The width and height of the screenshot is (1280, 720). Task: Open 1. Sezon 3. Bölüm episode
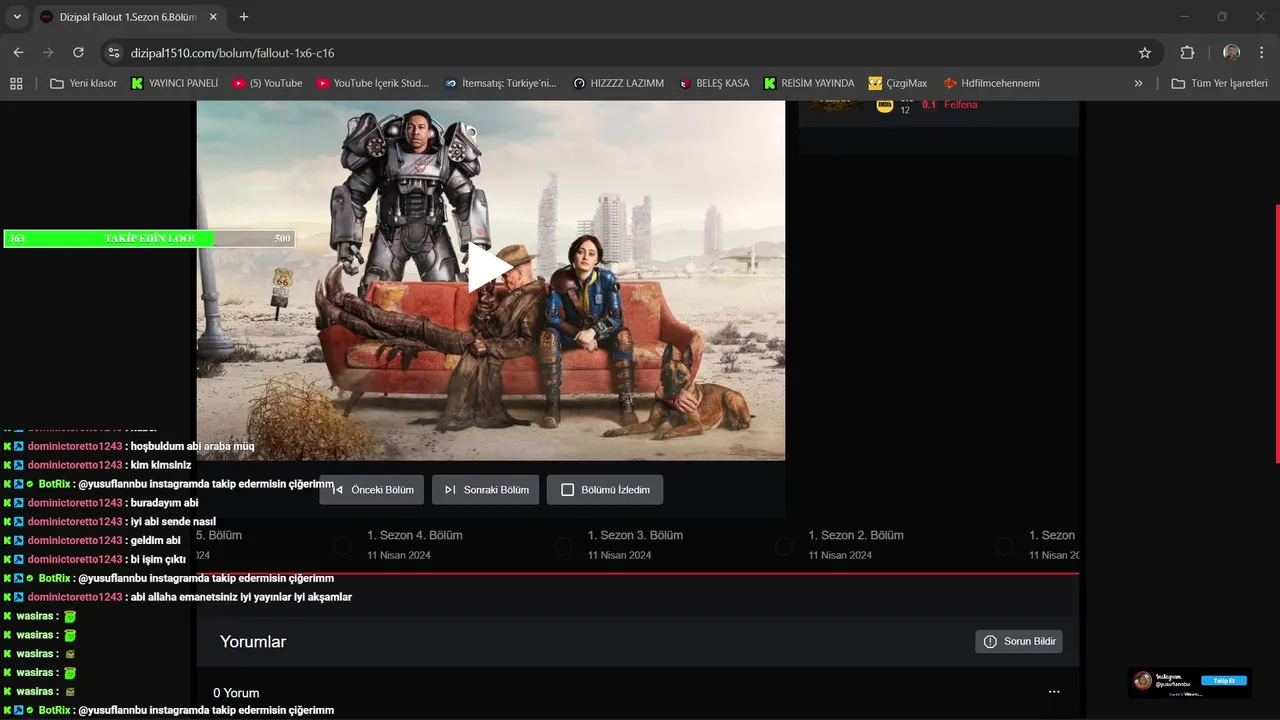[x=635, y=535]
